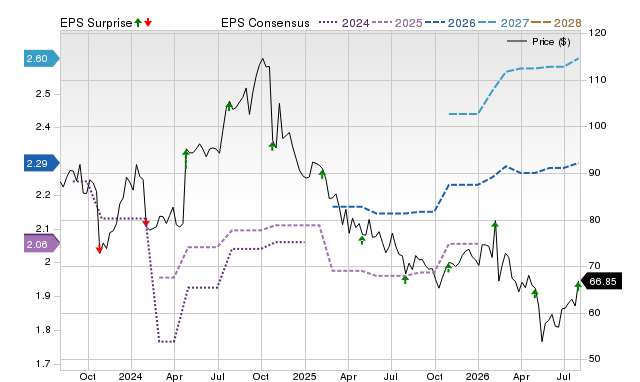Click the green up-arrow marker after Jul 2024
Viewport: 640px width, 382px height.
[229, 106]
